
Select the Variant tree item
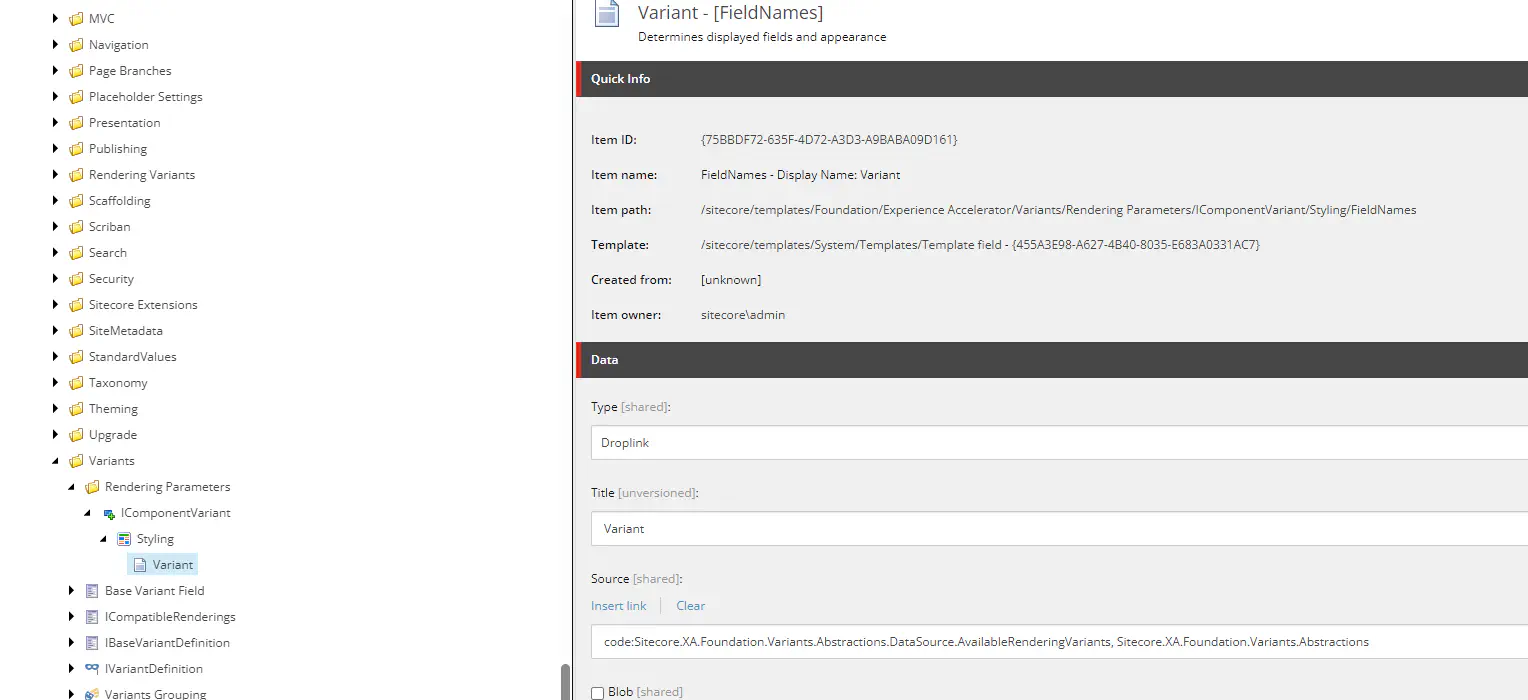[163, 565]
